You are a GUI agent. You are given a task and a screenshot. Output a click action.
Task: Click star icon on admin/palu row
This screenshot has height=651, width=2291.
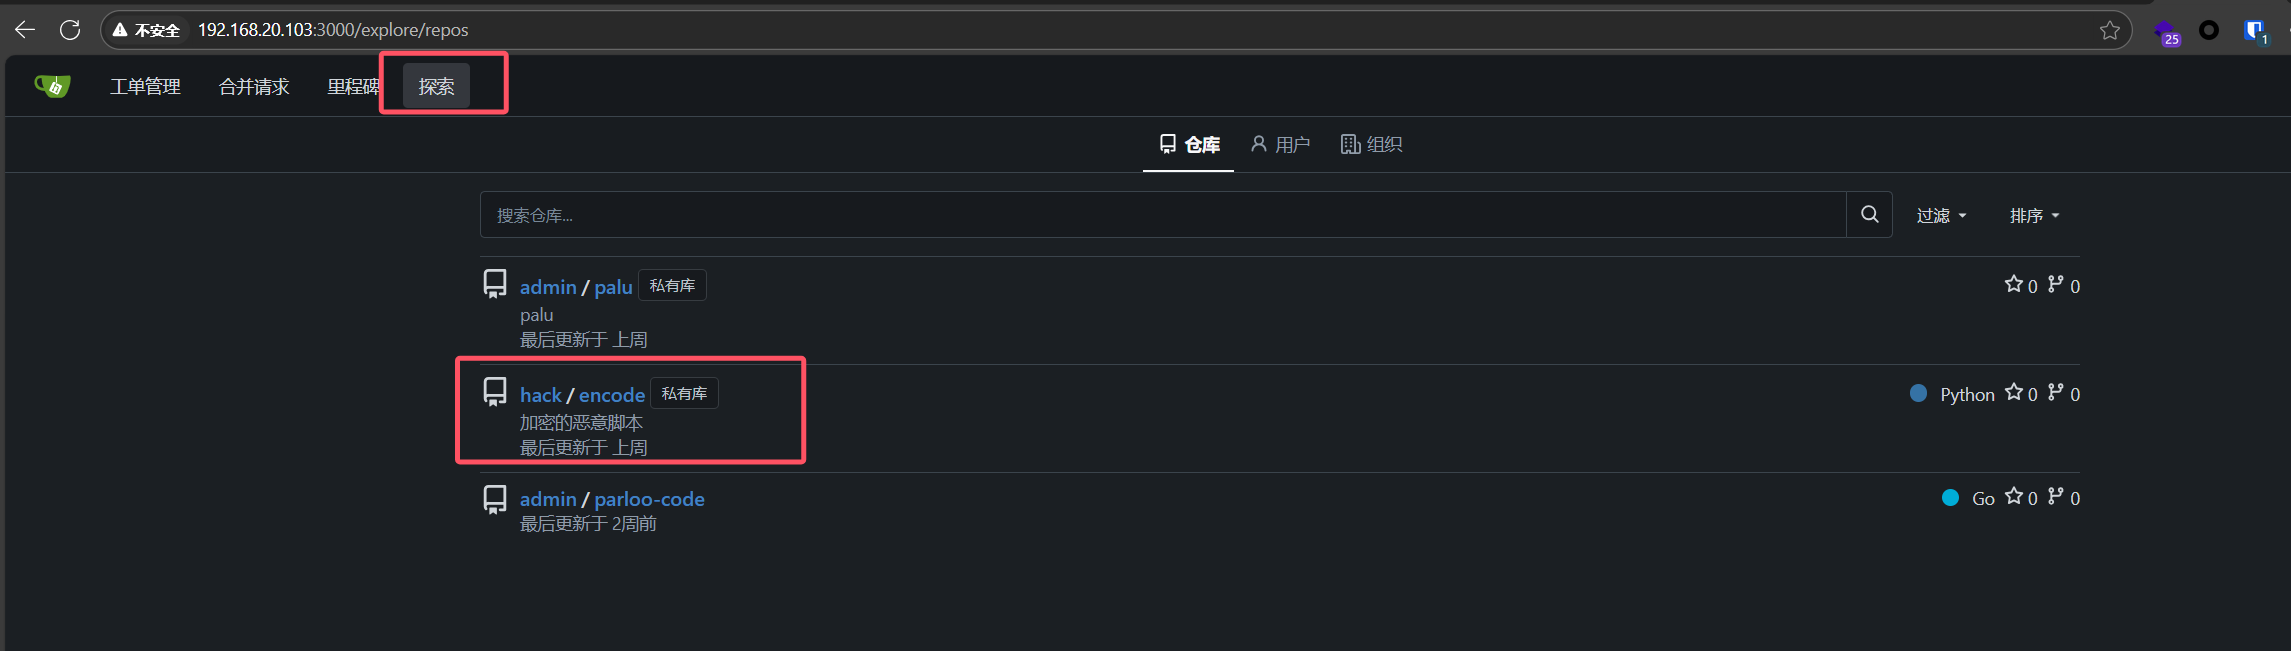2013,285
